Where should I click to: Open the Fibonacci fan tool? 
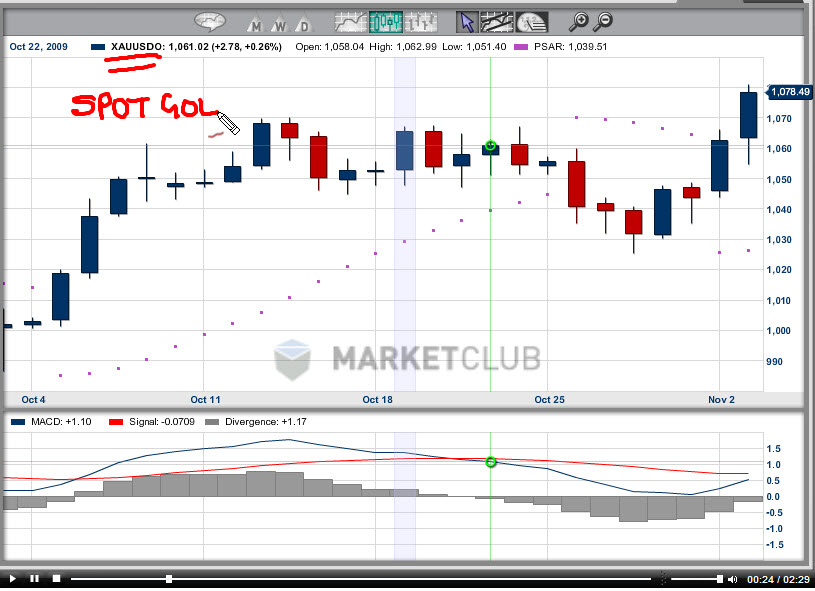coord(532,22)
